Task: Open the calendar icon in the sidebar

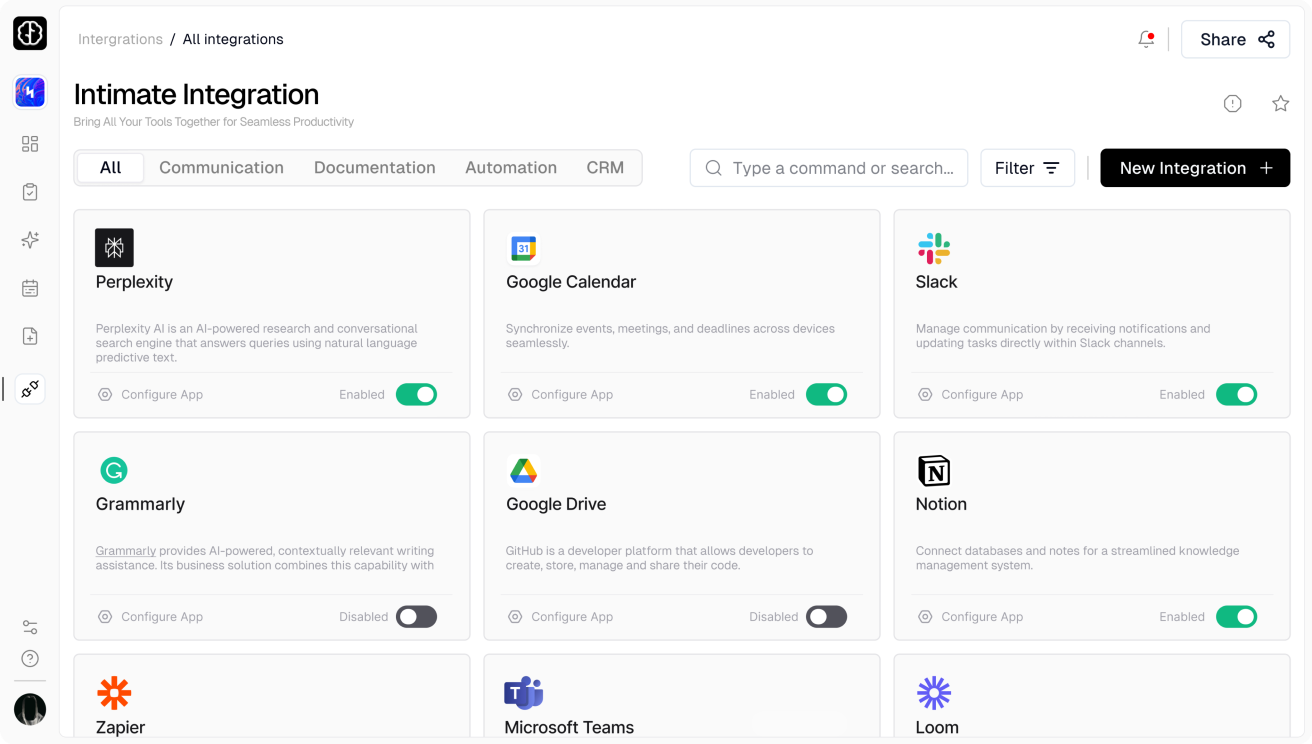Action: coord(30,288)
